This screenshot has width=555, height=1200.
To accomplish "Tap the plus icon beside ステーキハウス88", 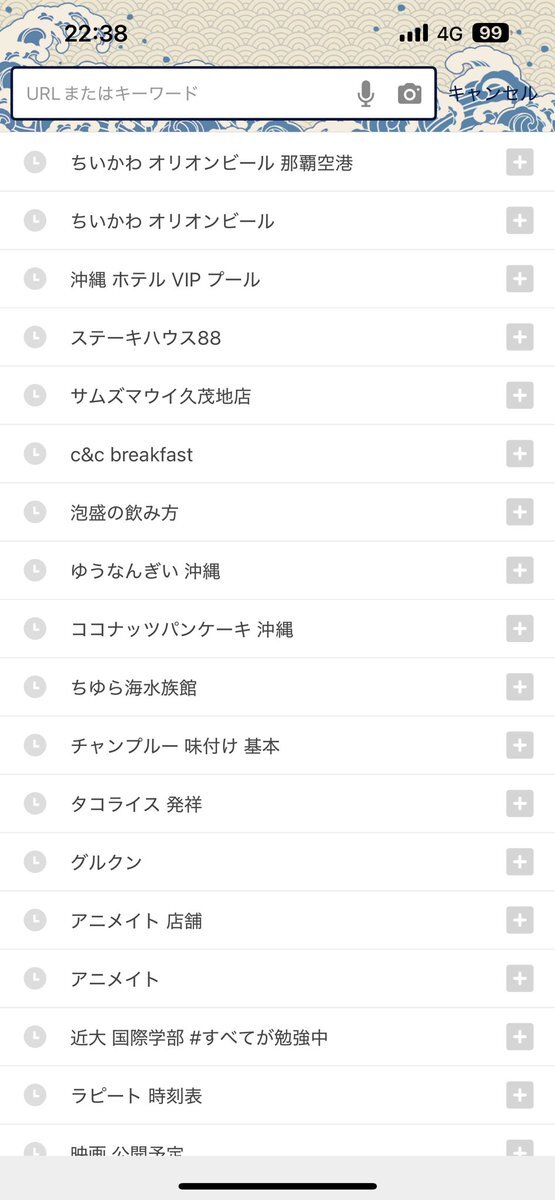I will (519, 338).
